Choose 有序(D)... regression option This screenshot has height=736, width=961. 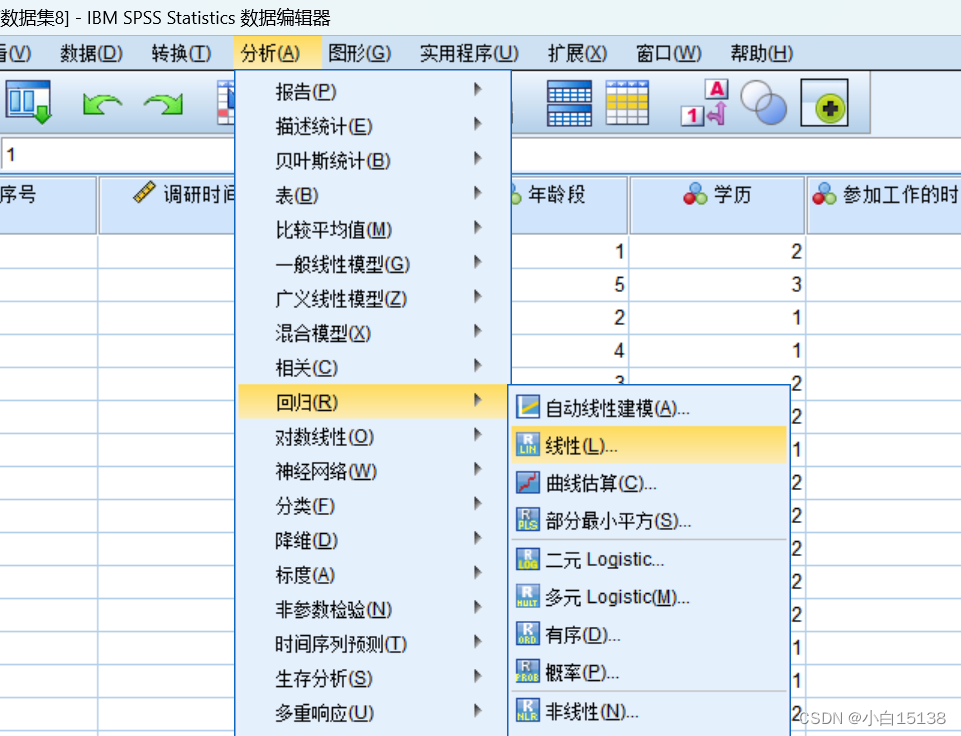[649, 634]
